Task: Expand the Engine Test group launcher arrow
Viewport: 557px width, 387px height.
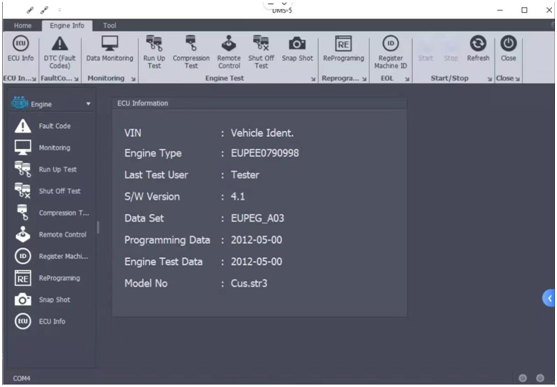Action: [313, 79]
